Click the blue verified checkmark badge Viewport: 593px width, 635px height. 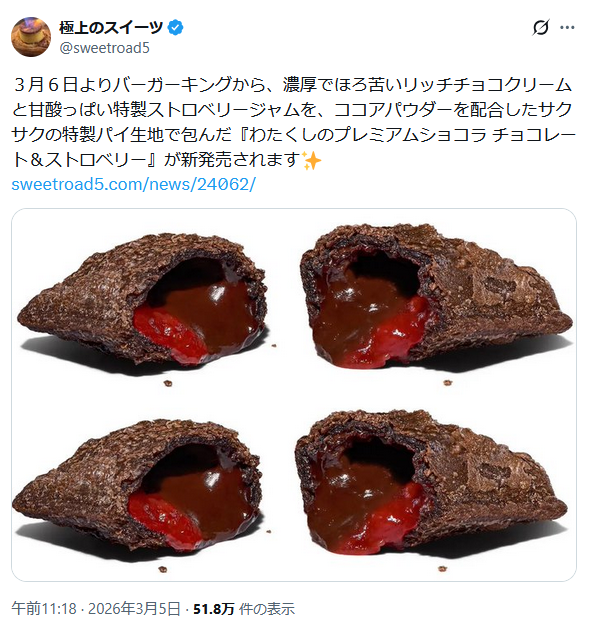175,28
